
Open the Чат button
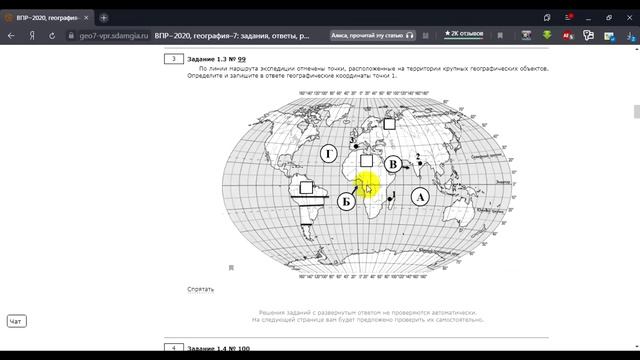click(17, 321)
